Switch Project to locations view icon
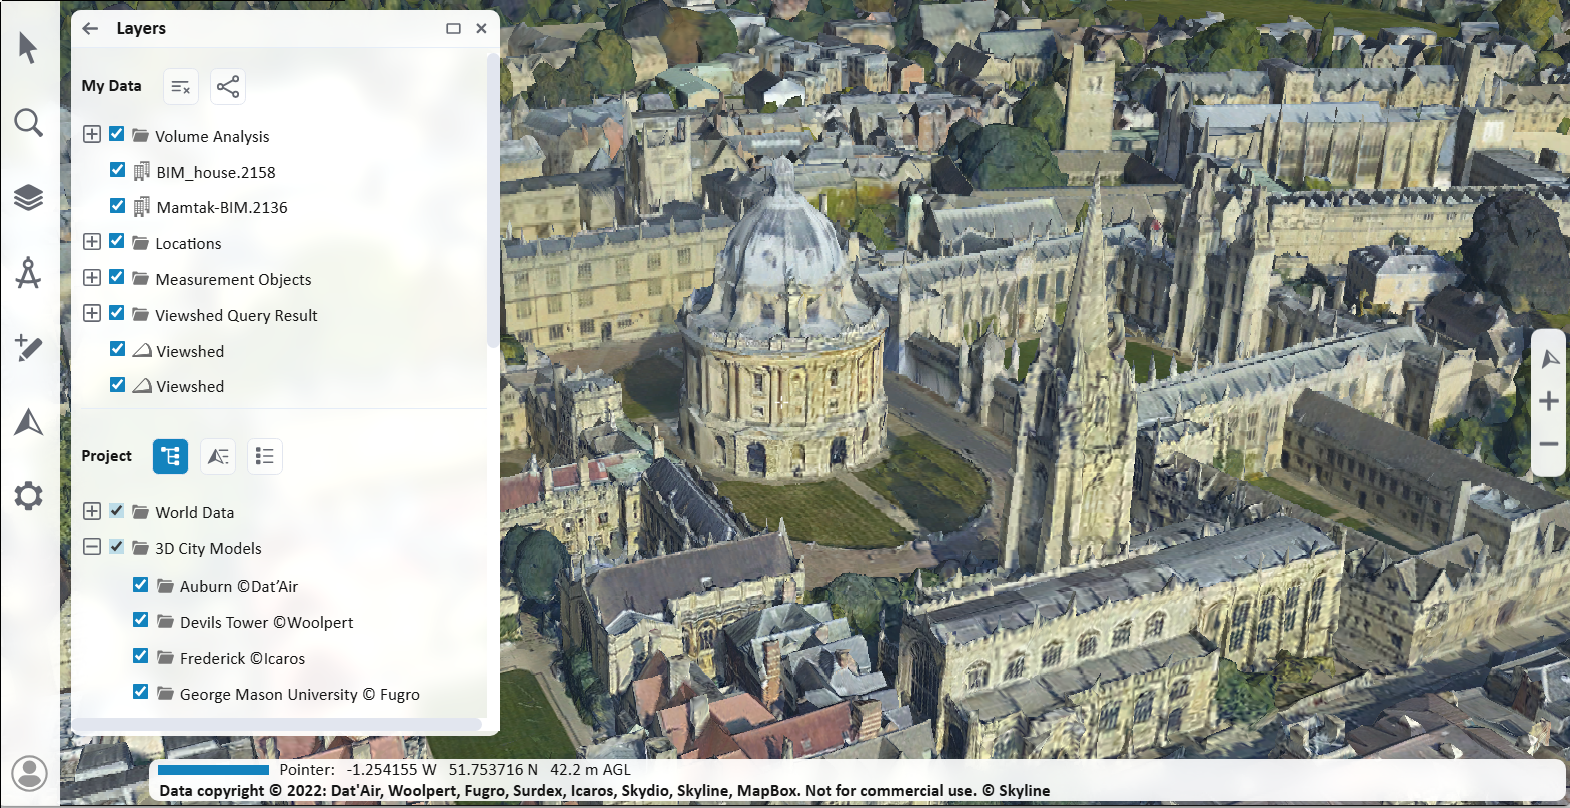 pos(218,456)
